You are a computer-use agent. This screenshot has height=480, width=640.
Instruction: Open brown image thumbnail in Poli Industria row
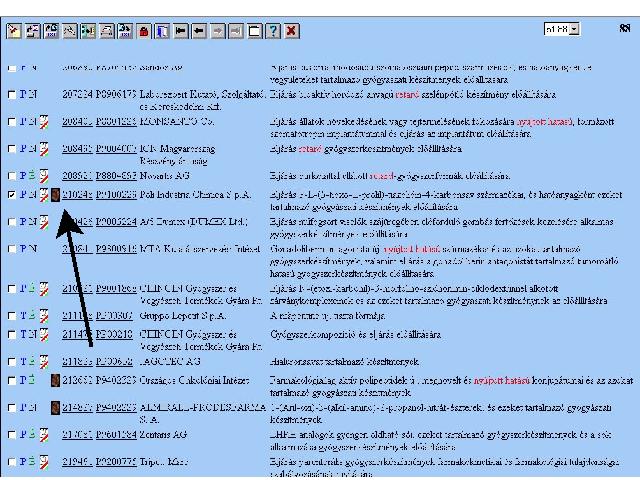[55, 195]
